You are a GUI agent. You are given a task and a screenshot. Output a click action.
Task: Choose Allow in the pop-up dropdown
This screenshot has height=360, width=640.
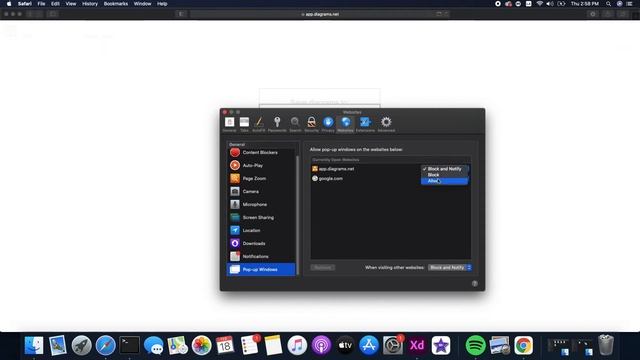444,181
